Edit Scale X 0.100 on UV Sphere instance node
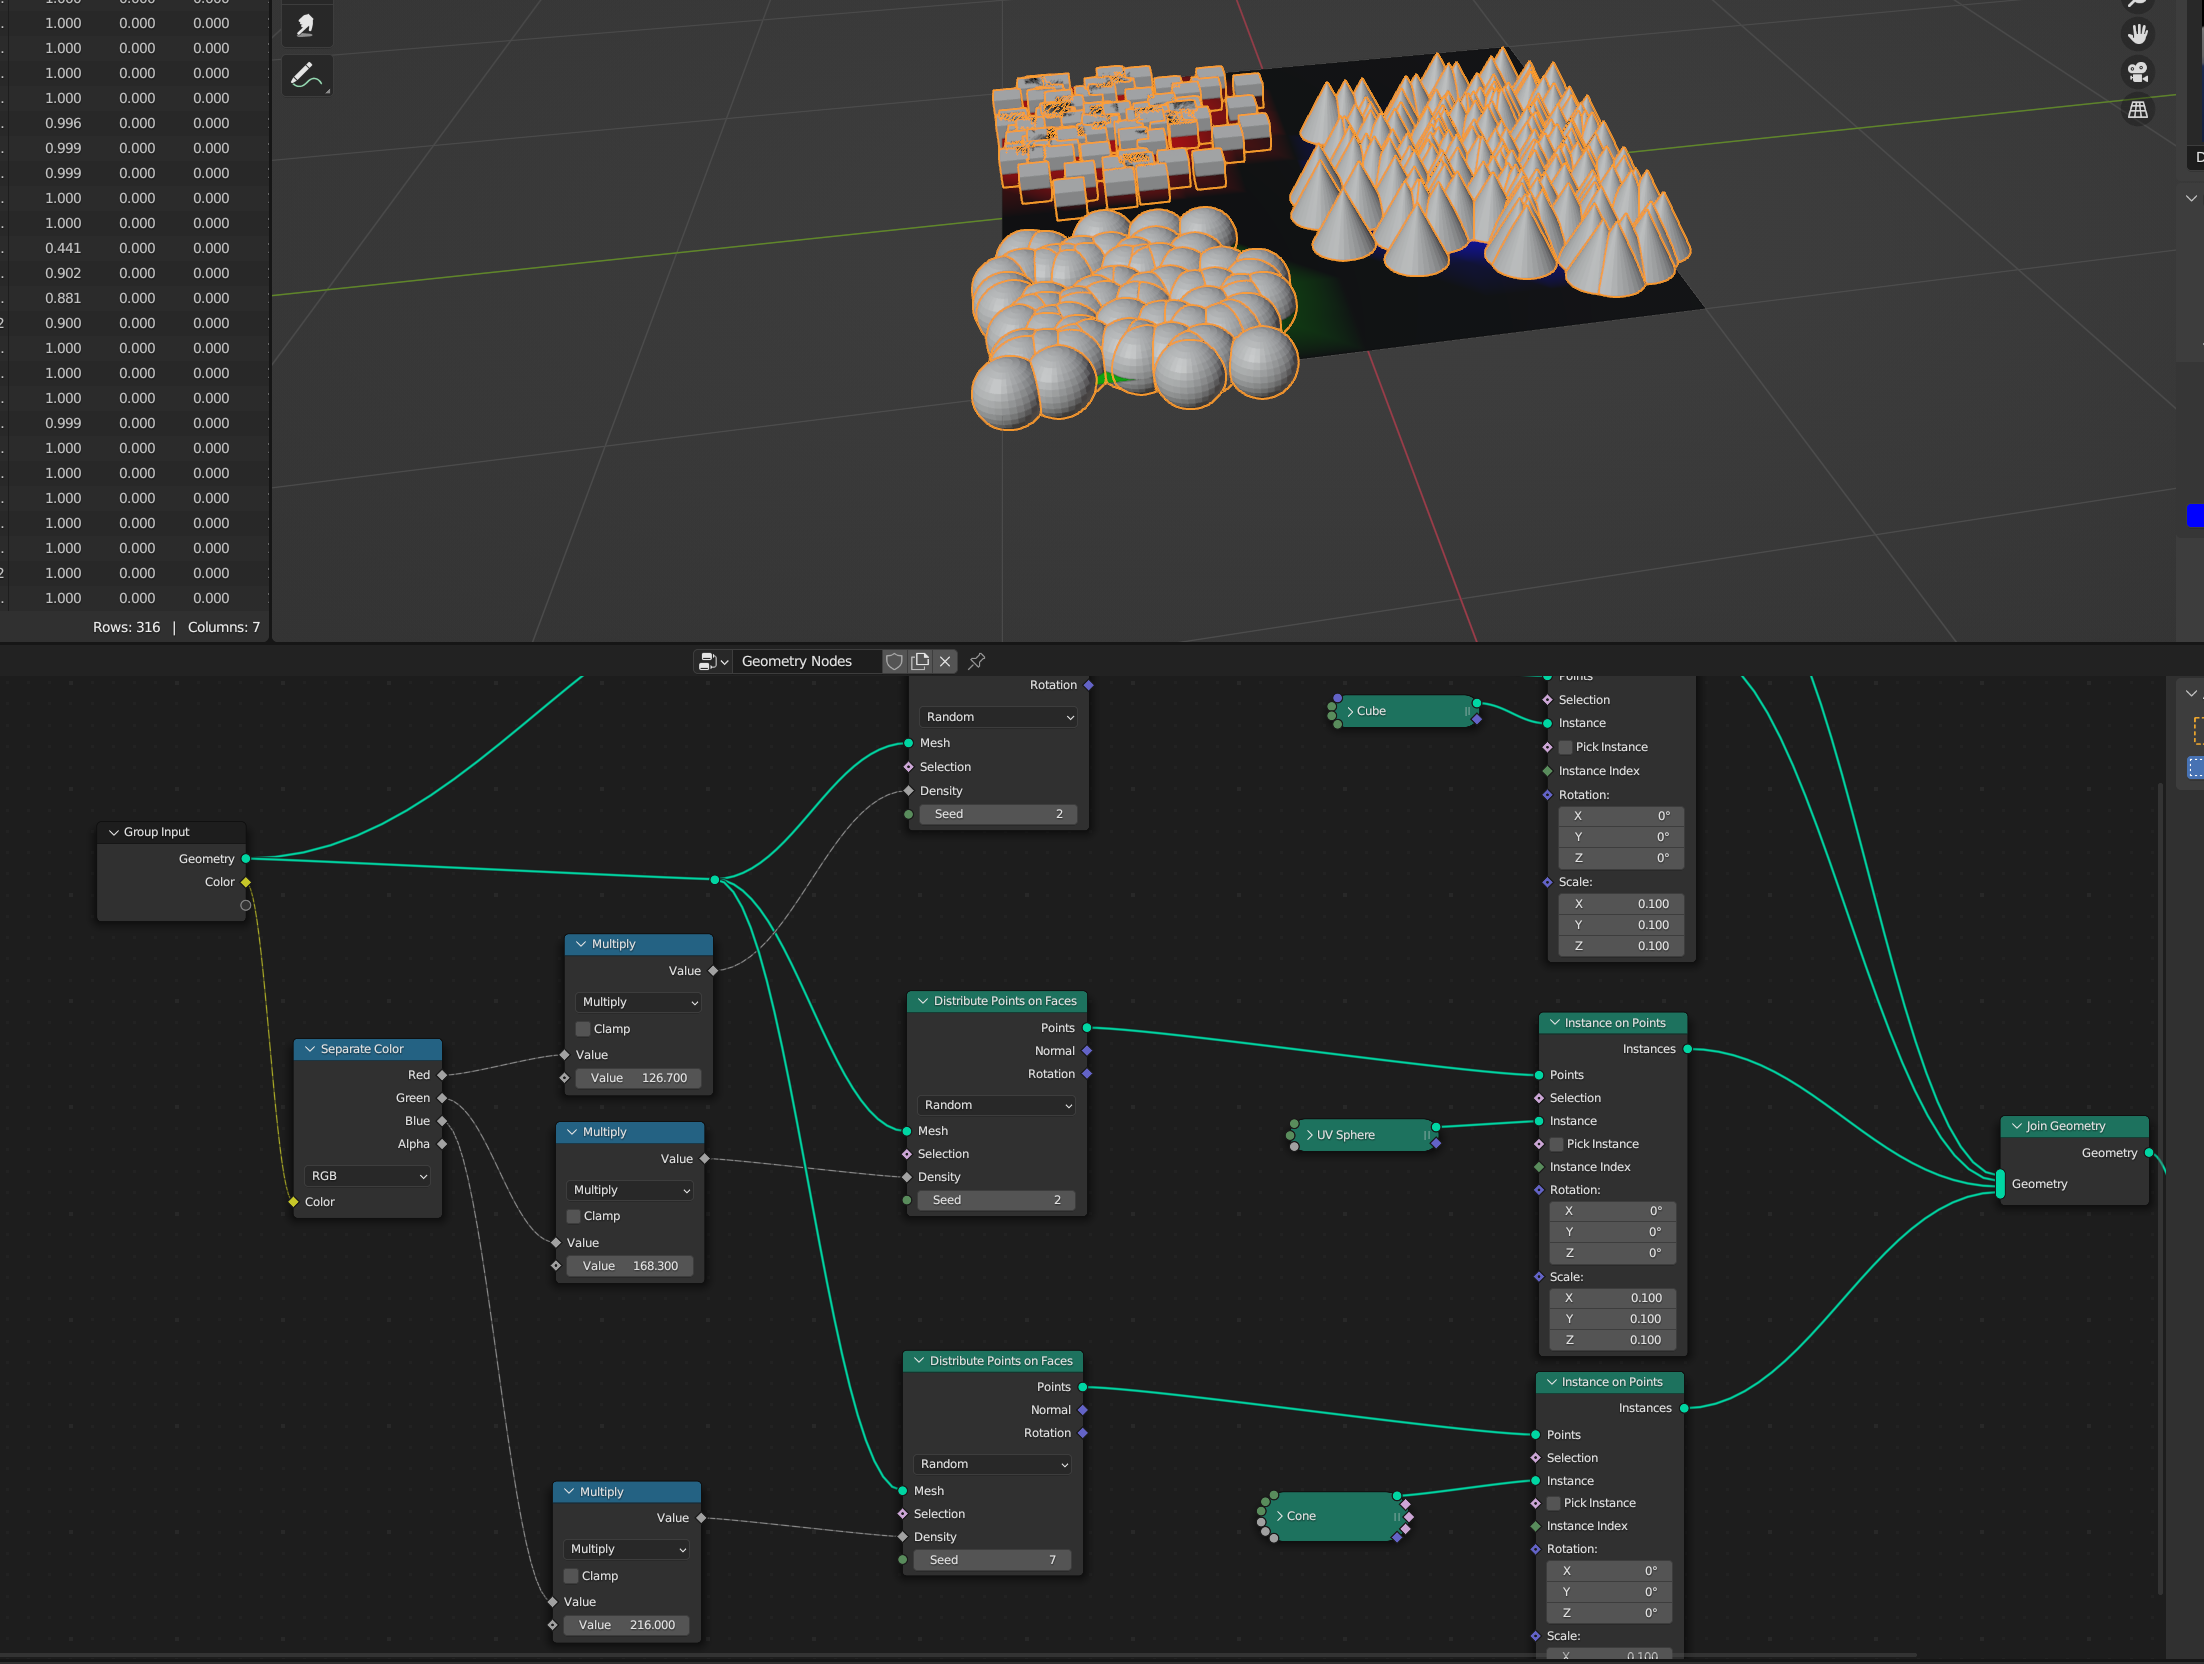This screenshot has width=2204, height=1664. [x=1613, y=1298]
